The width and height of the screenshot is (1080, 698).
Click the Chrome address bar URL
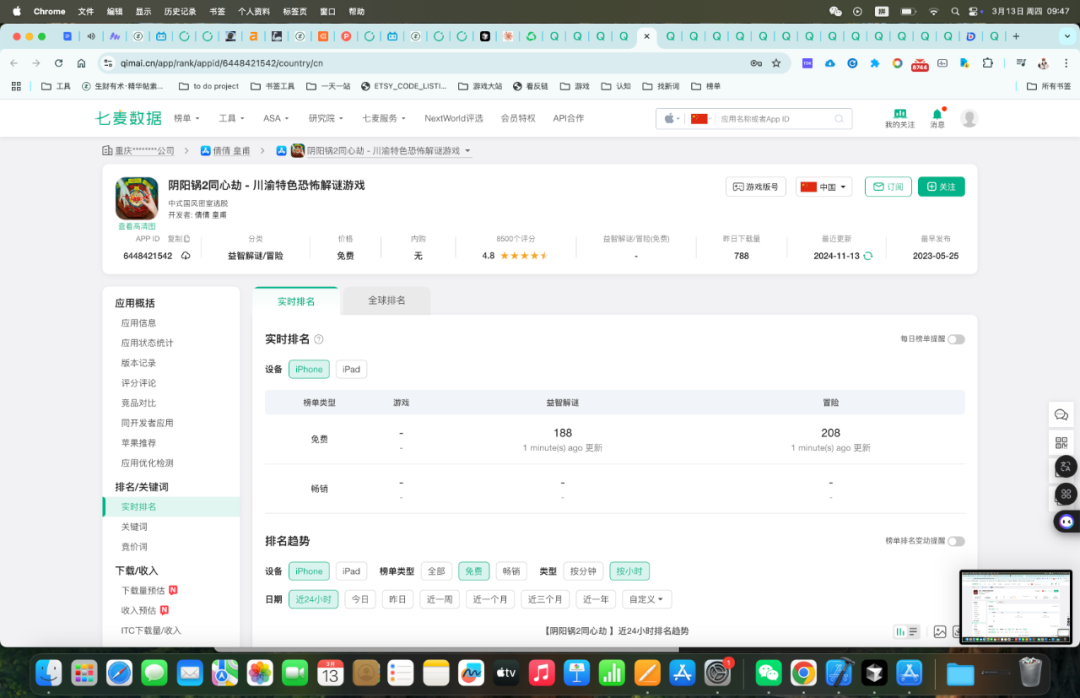(x=222, y=63)
